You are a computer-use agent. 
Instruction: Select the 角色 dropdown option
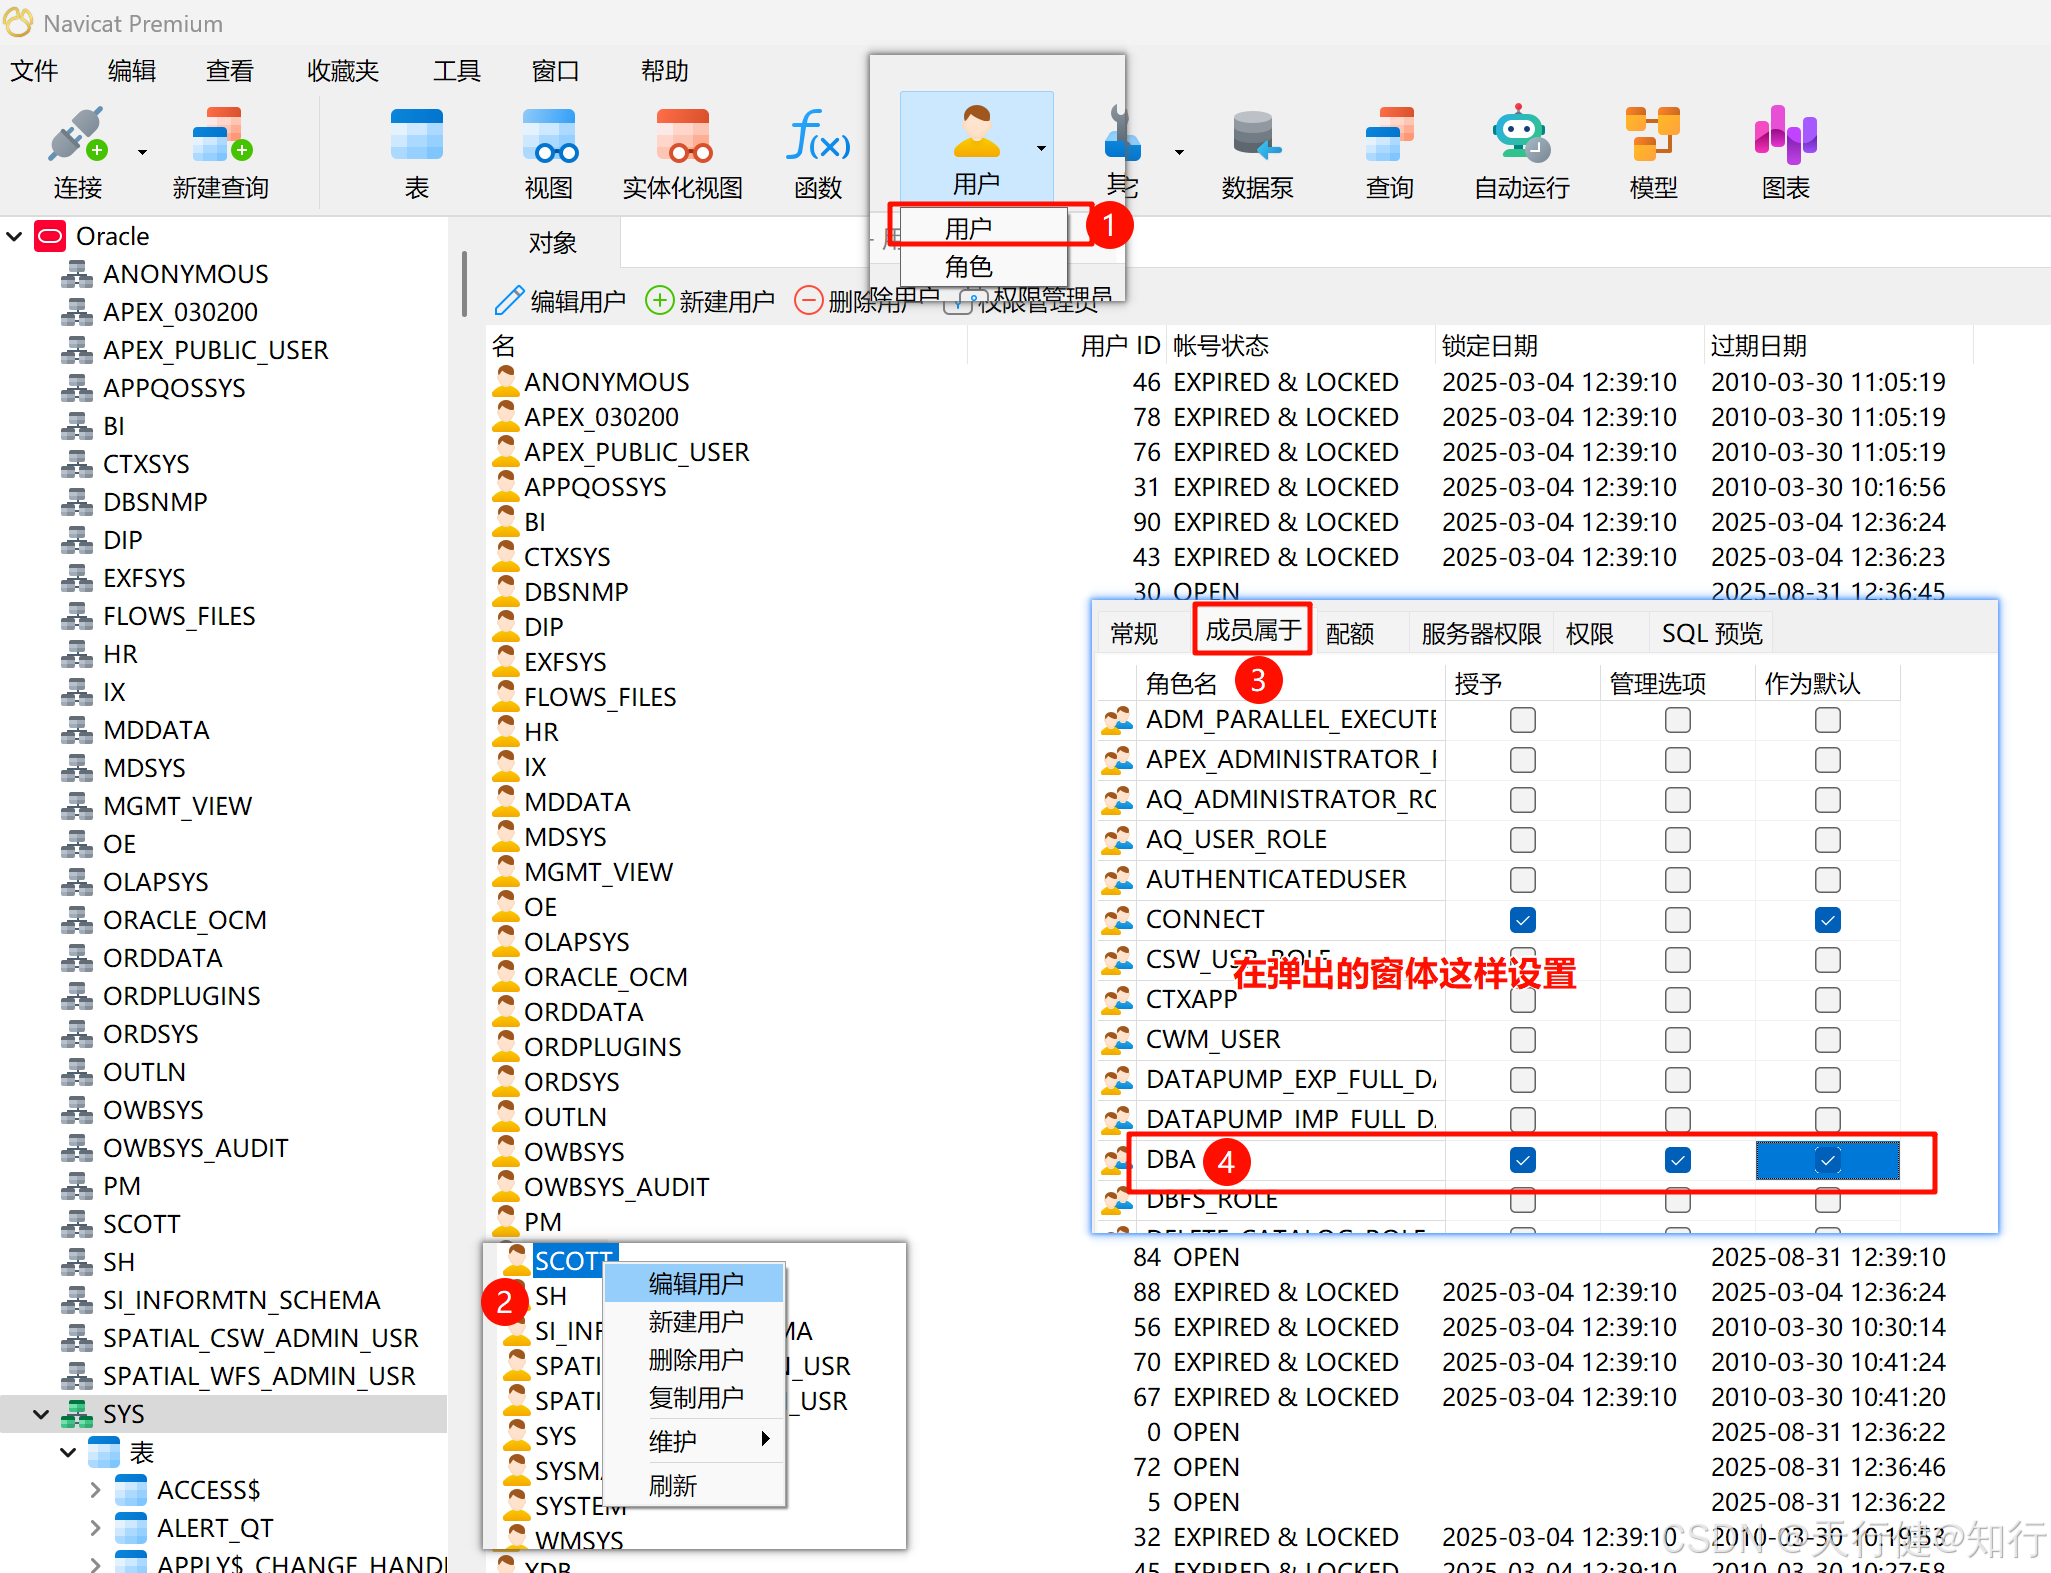click(968, 267)
